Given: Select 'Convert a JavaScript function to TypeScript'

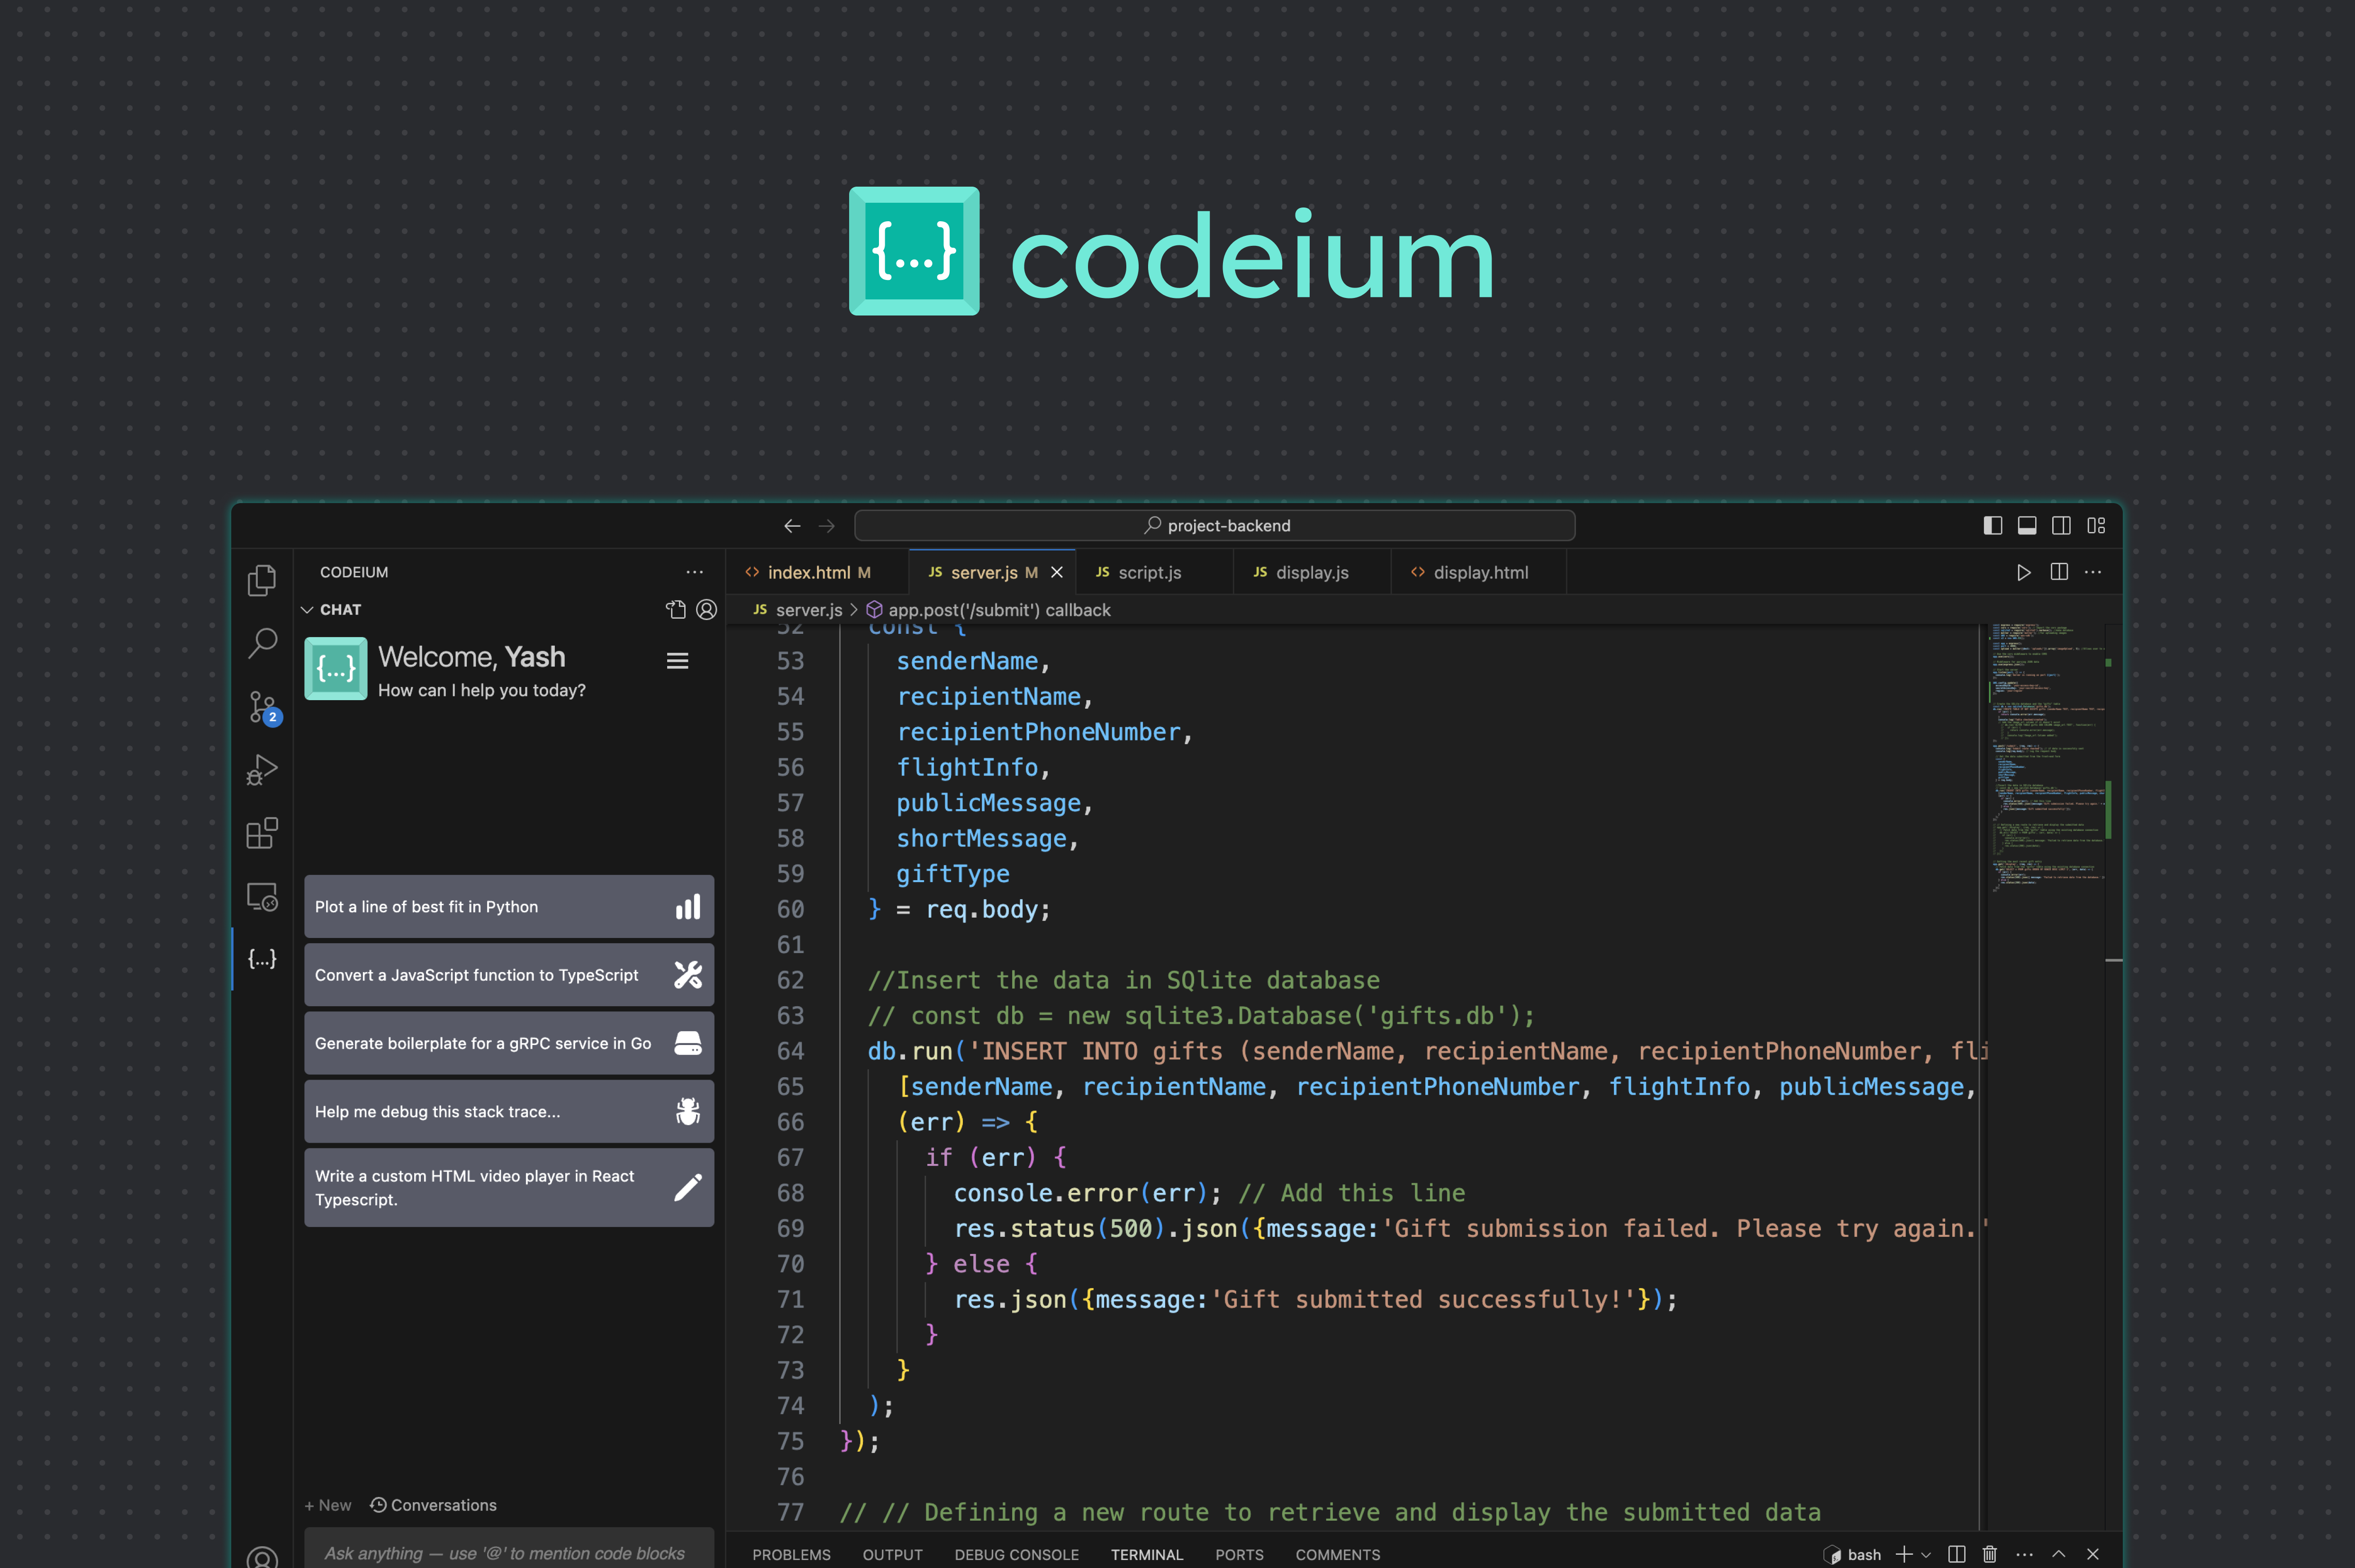Looking at the screenshot, I should [509, 975].
